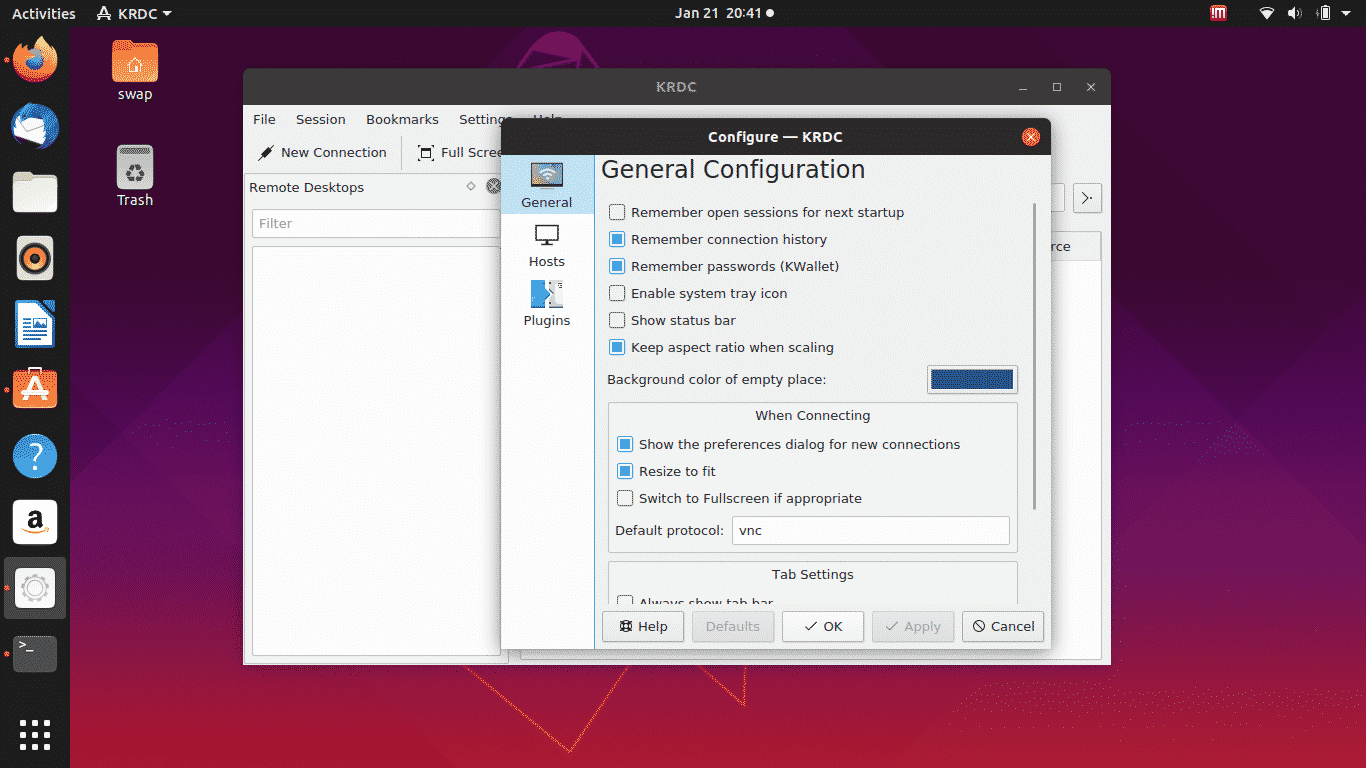This screenshot has height=768, width=1366.
Task: Open Settings gear in the dock
Action: [x=35, y=588]
